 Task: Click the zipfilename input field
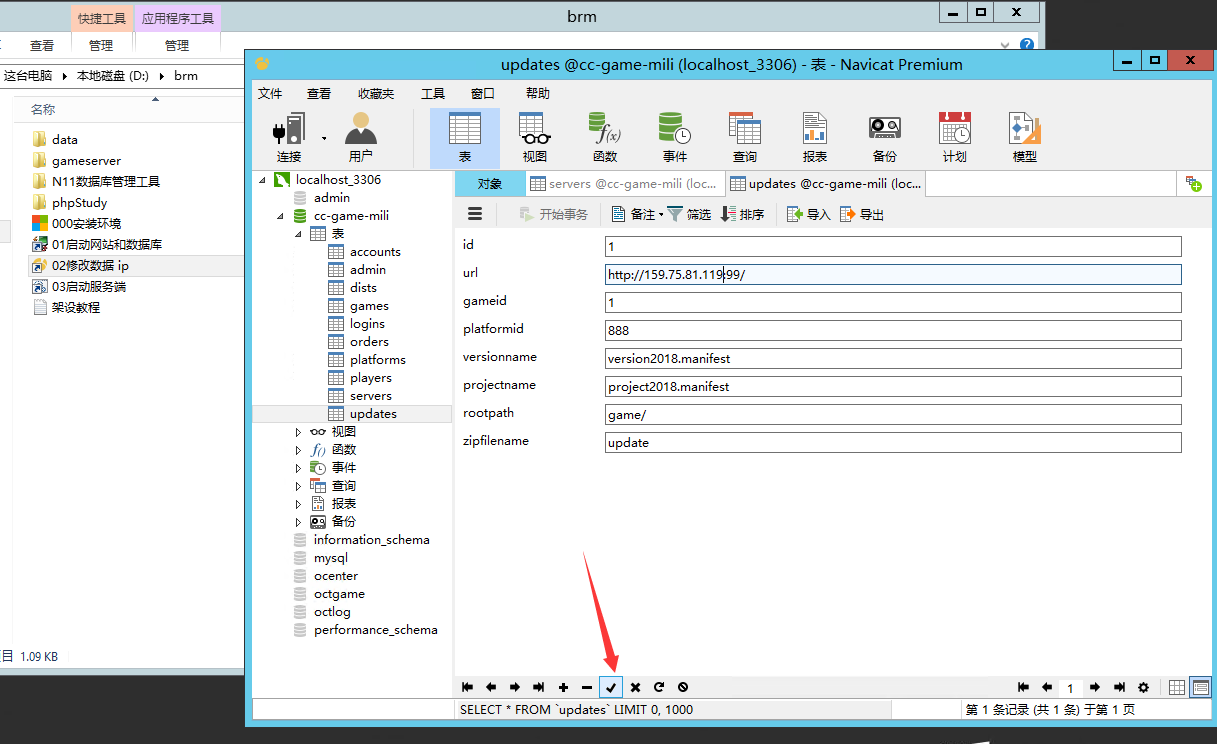[x=893, y=442]
